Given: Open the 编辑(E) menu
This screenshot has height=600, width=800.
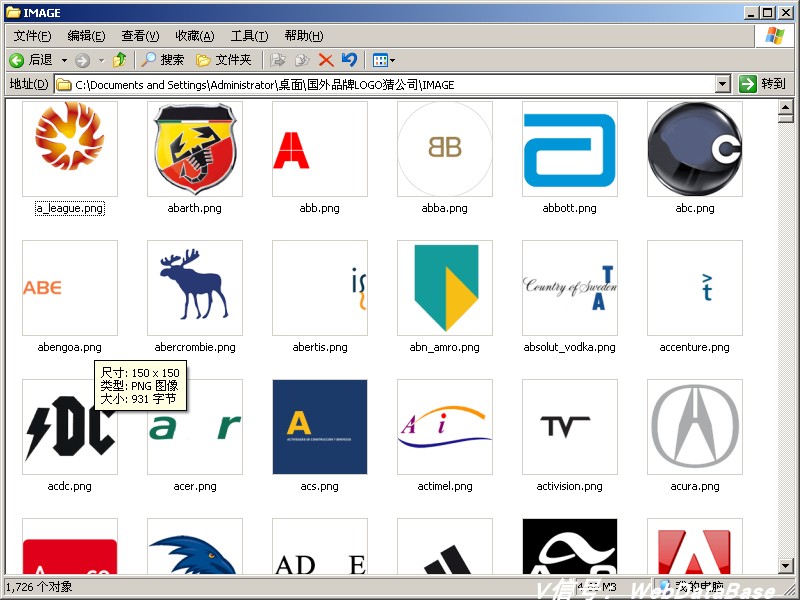Looking at the screenshot, I should pyautogui.click(x=86, y=36).
